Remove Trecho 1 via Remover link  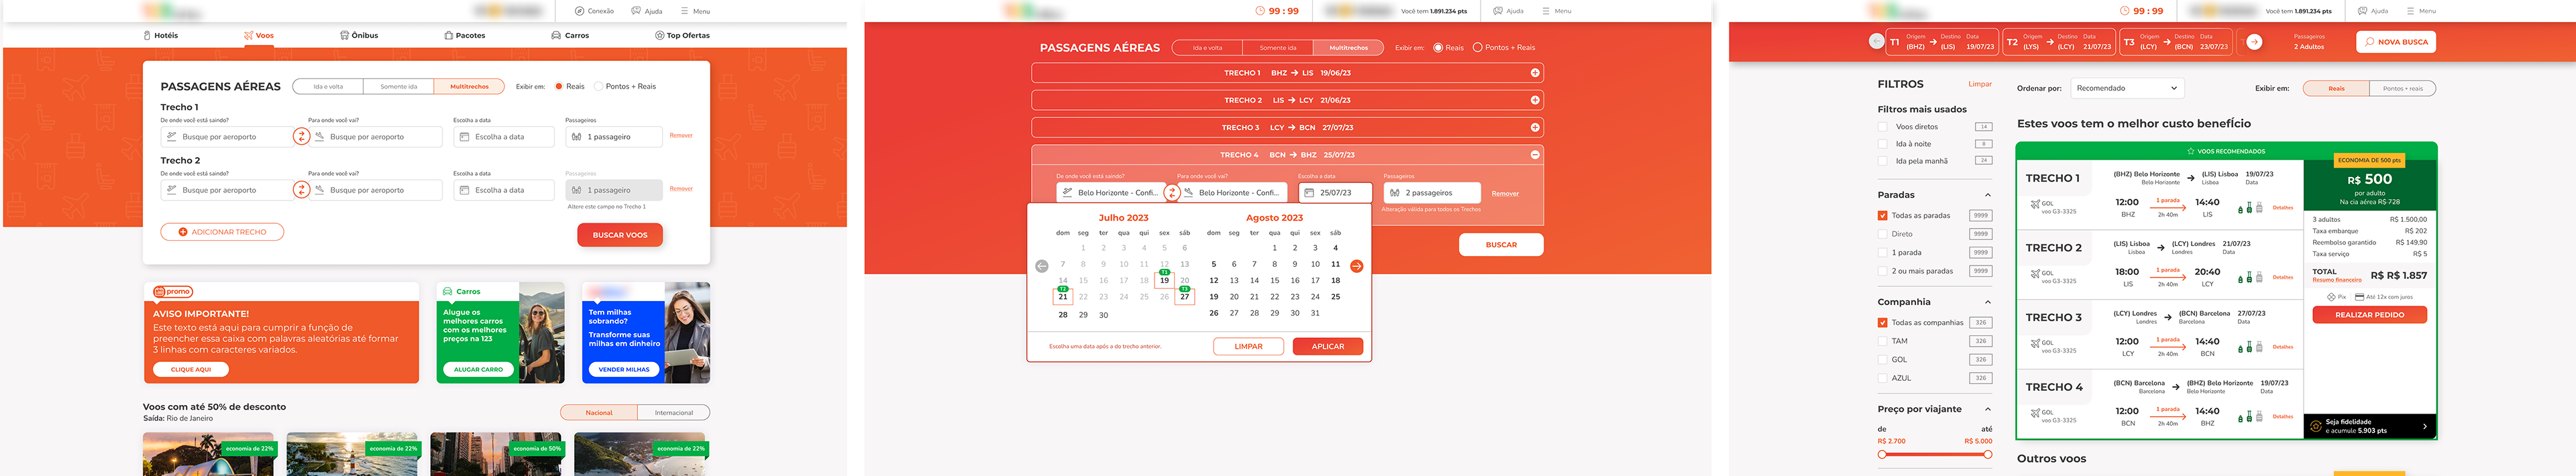[x=681, y=135]
